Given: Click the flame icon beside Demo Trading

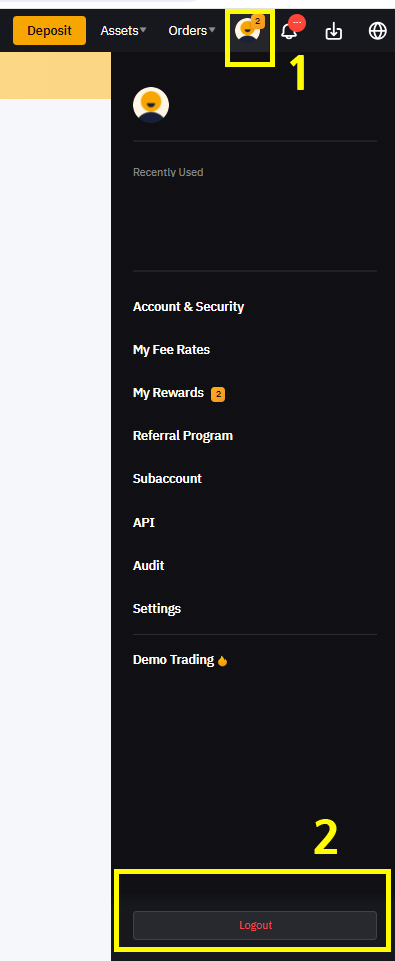Looking at the screenshot, I should pyautogui.click(x=222, y=661).
